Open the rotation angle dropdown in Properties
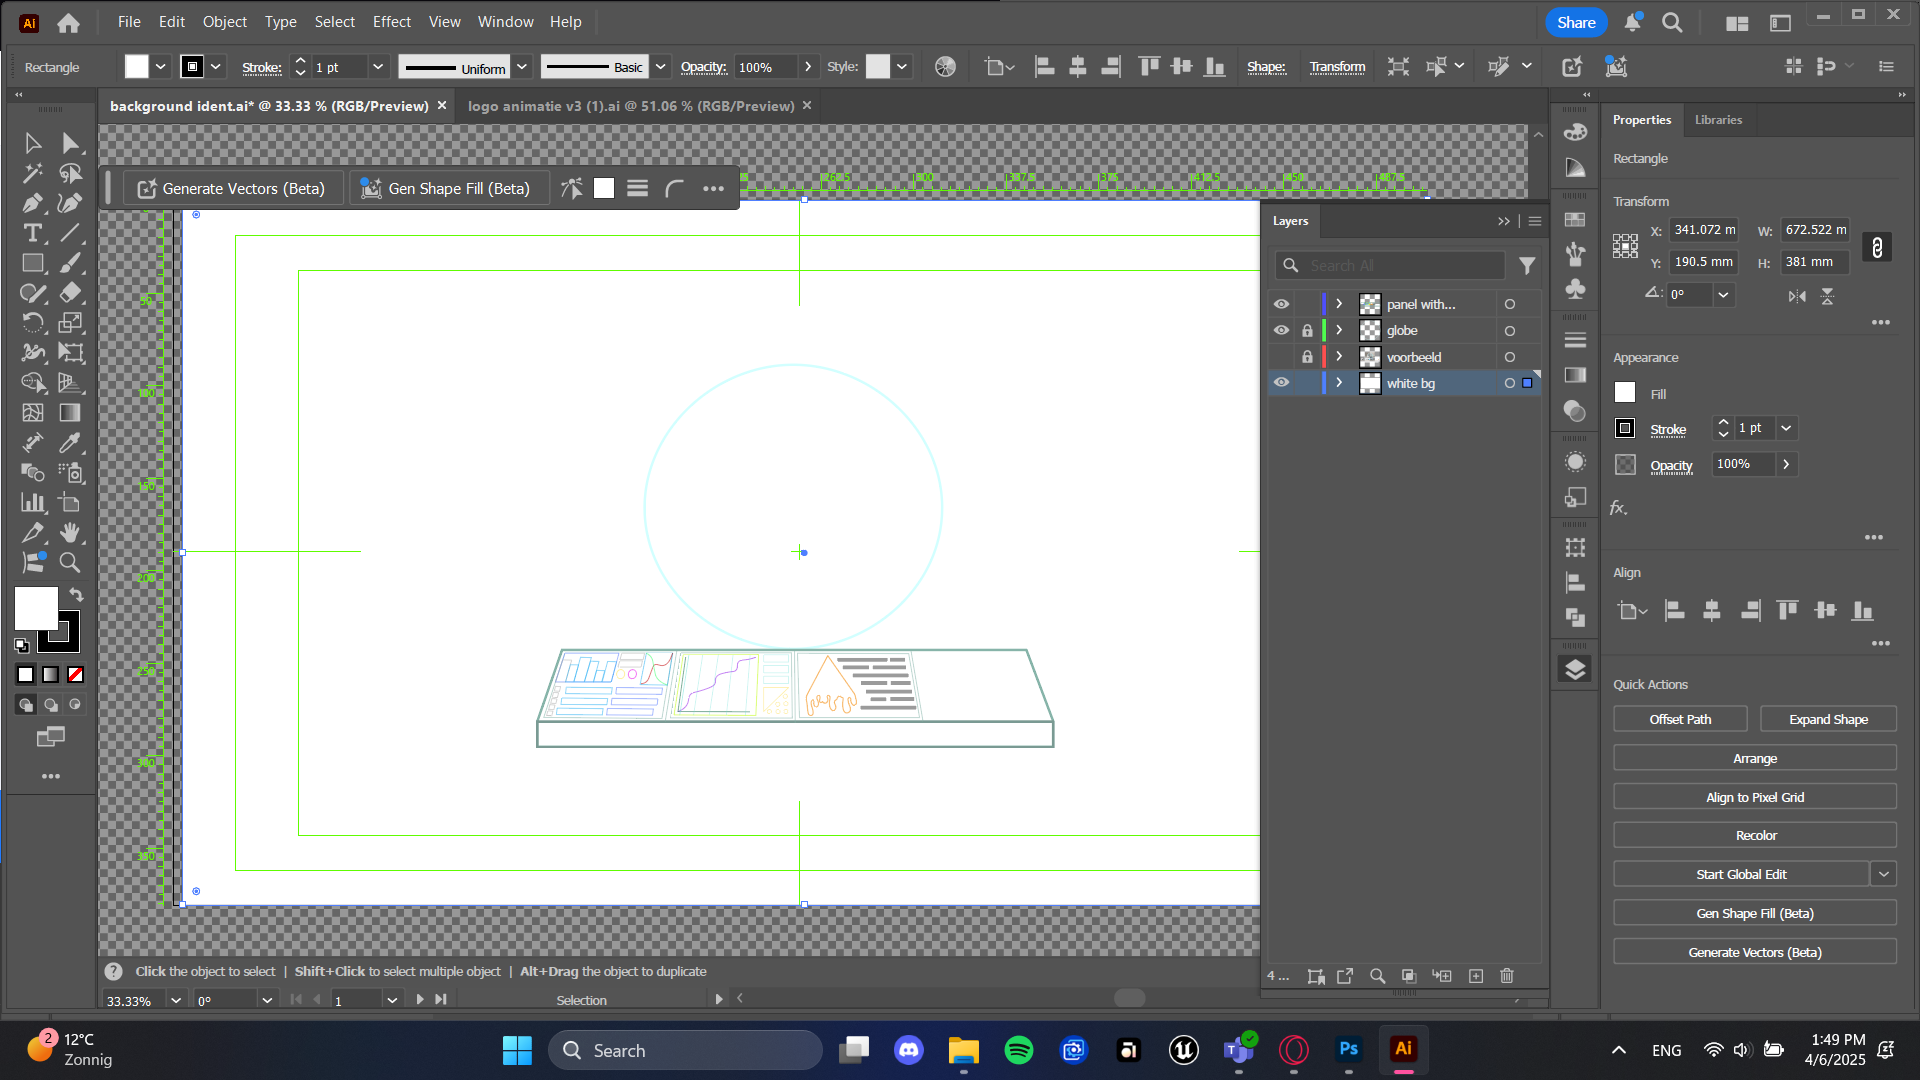The height and width of the screenshot is (1080, 1920). [x=1723, y=295]
